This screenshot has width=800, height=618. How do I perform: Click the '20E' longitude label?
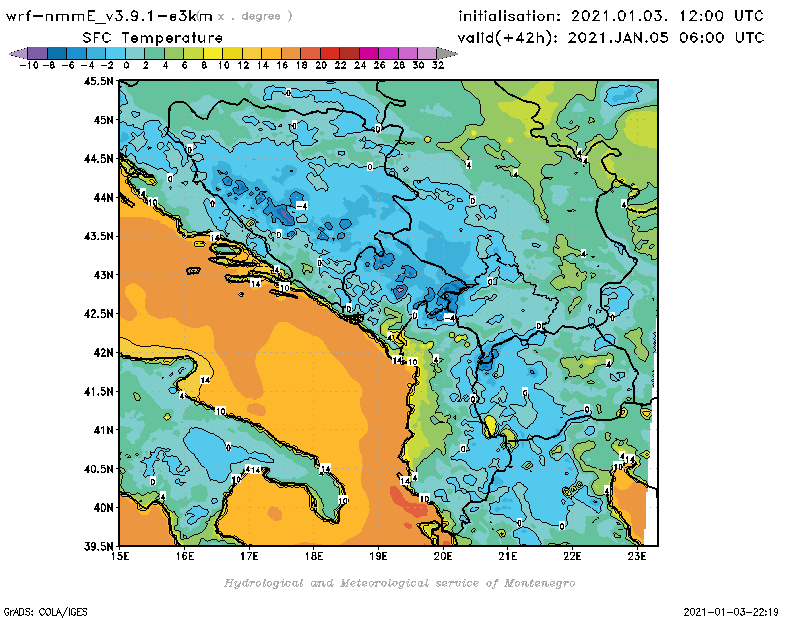tap(443, 556)
